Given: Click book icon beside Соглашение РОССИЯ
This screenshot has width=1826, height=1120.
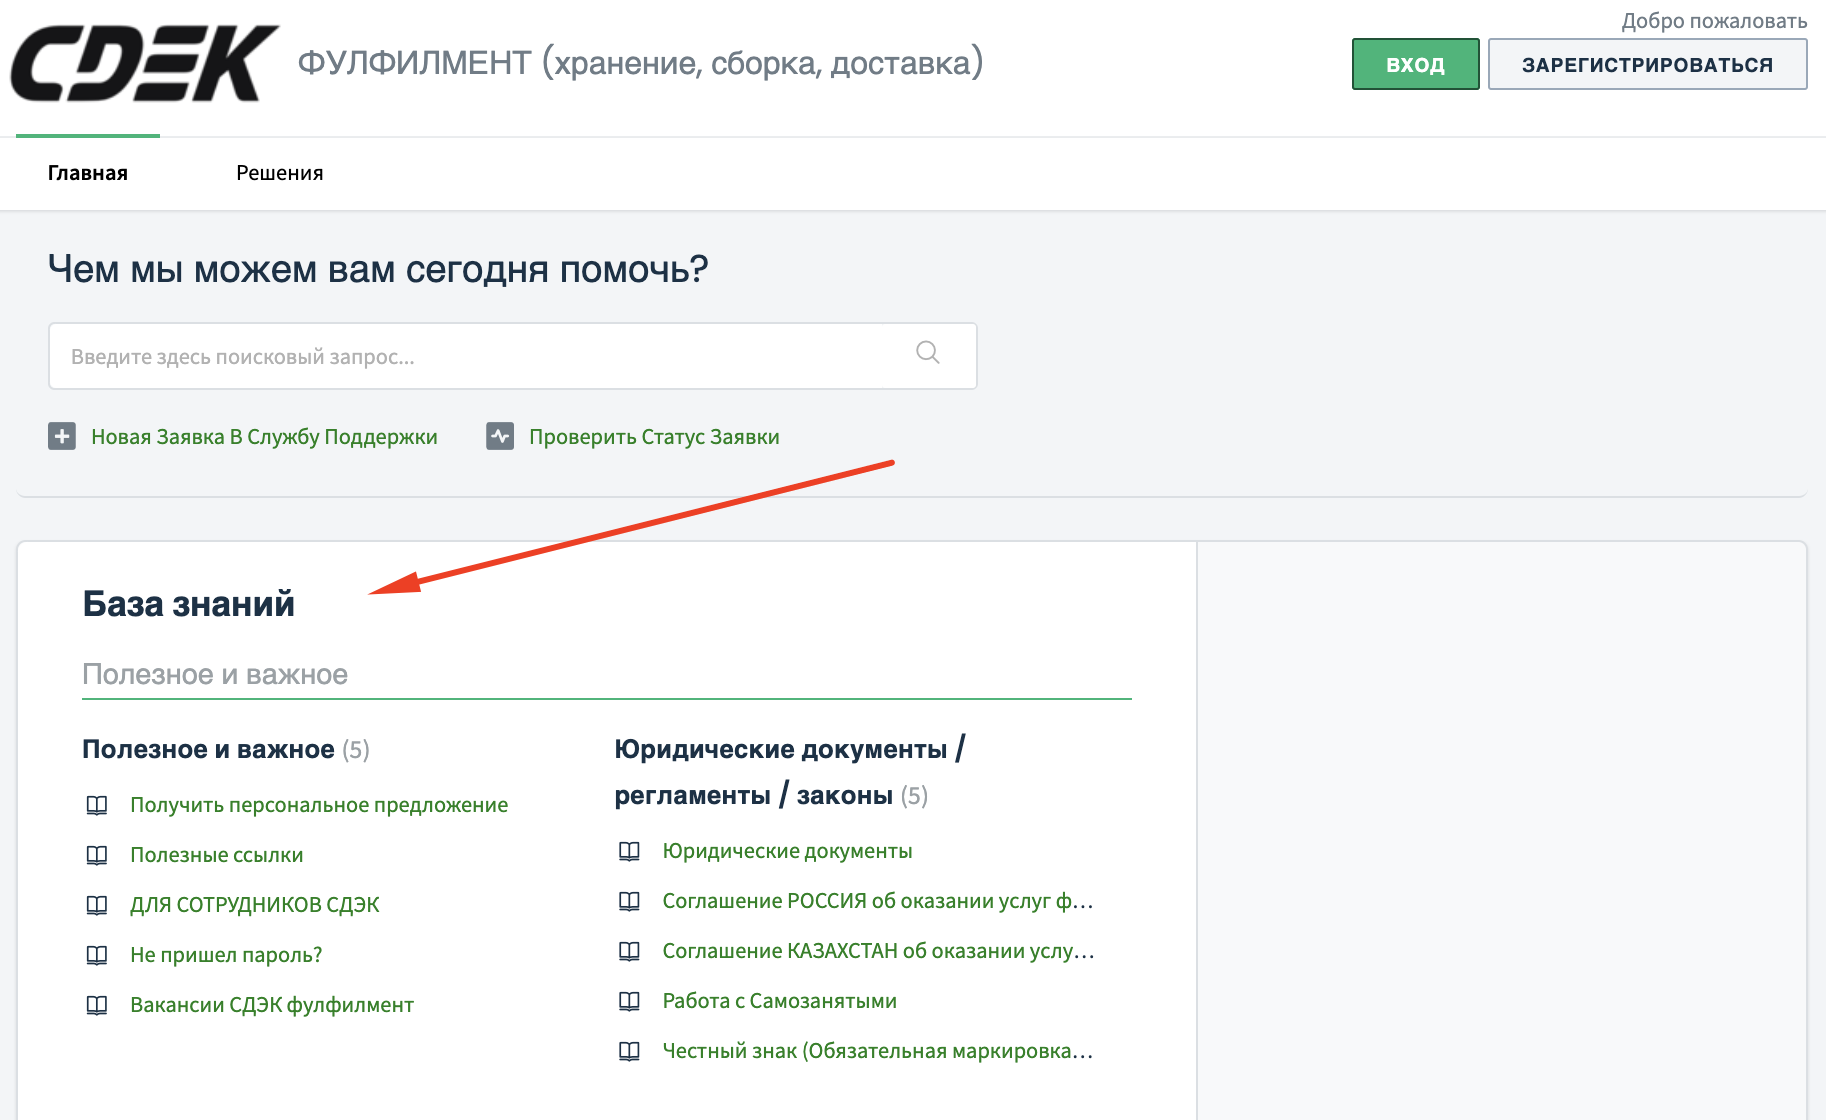Looking at the screenshot, I should pyautogui.click(x=629, y=901).
